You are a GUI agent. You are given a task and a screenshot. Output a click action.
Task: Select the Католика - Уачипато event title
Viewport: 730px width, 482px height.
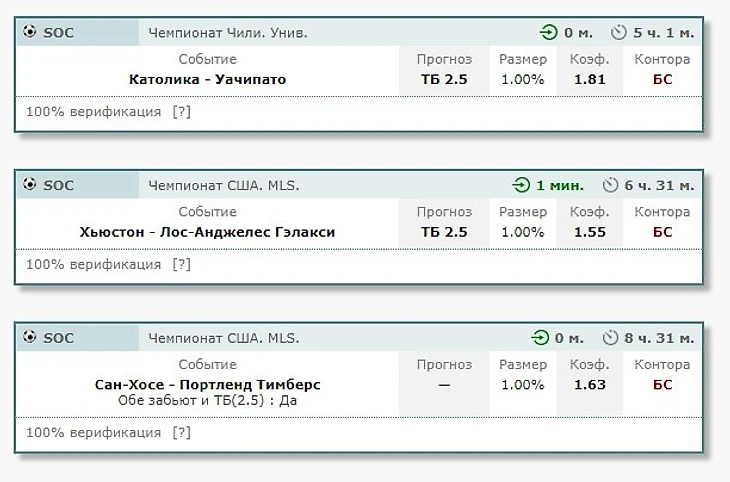point(208,79)
